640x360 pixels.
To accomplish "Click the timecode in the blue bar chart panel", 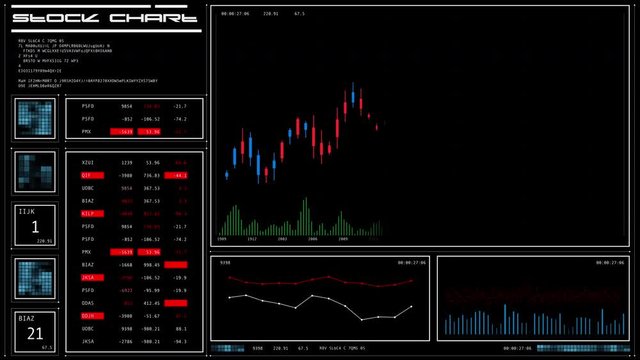I will point(610,262).
